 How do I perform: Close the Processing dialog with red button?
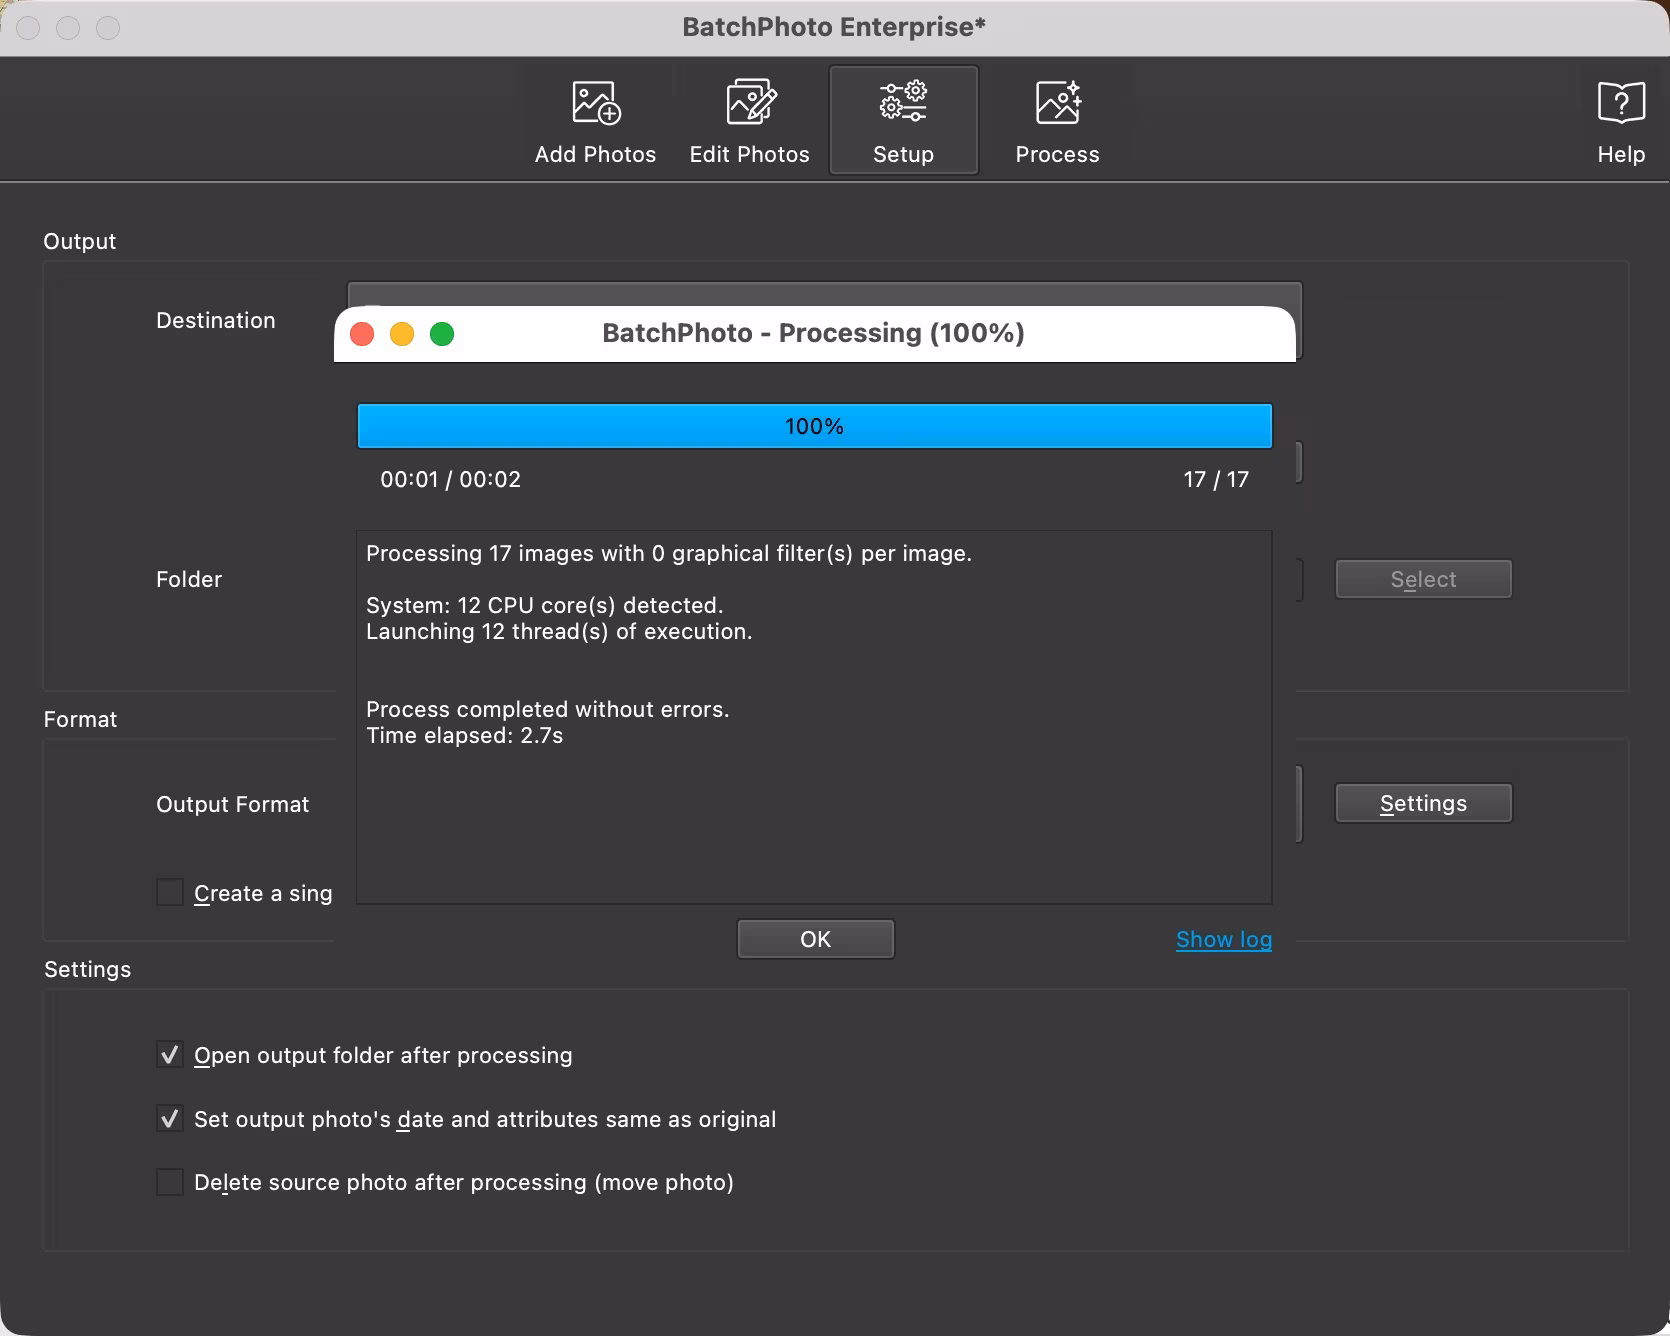(x=362, y=334)
